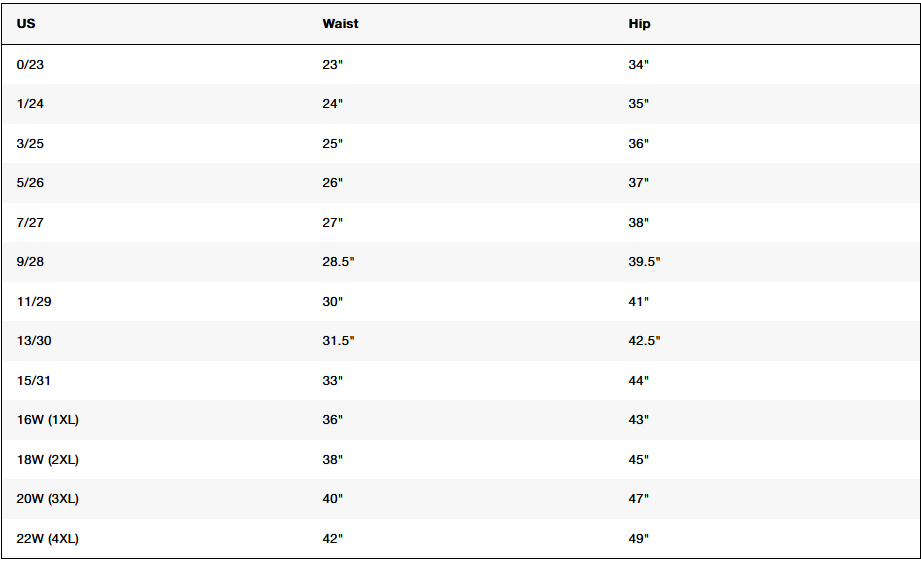
Task: Select the 20W (3XL) row label
Action: (x=48, y=499)
